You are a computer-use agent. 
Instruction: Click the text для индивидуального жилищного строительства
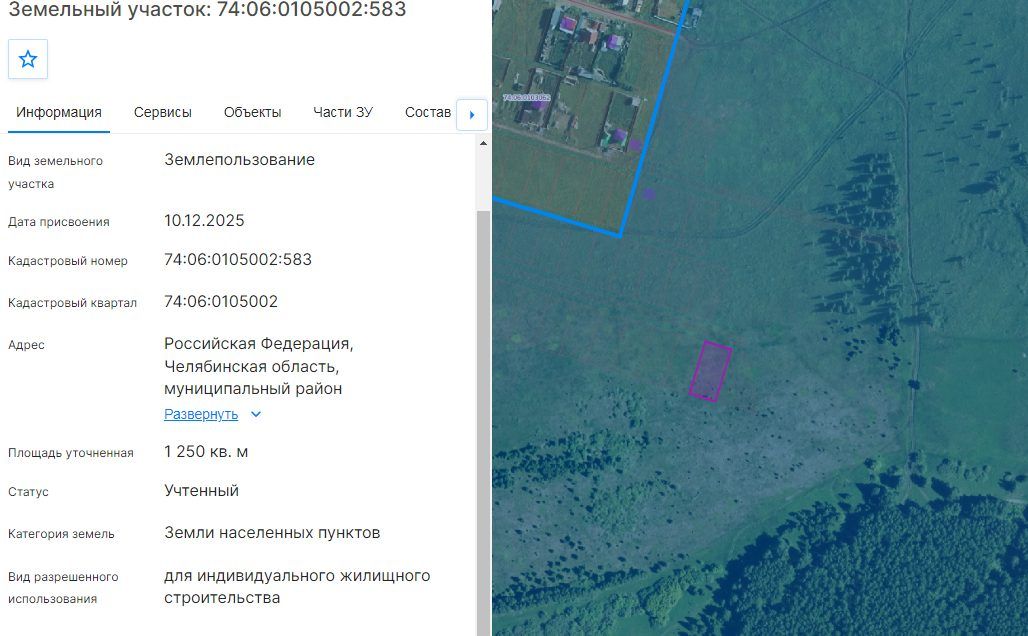click(x=297, y=587)
